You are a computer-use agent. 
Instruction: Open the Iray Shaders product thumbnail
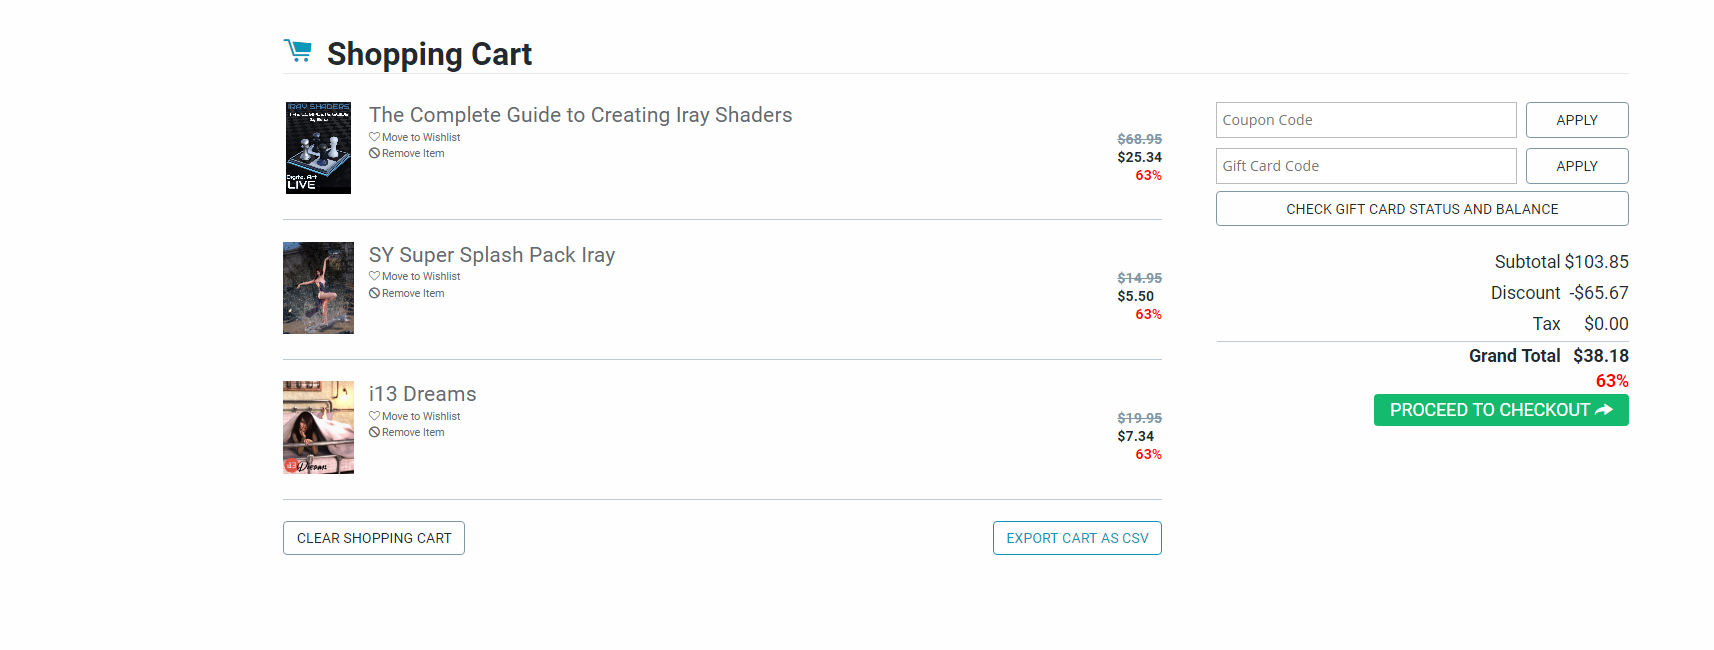tap(318, 148)
